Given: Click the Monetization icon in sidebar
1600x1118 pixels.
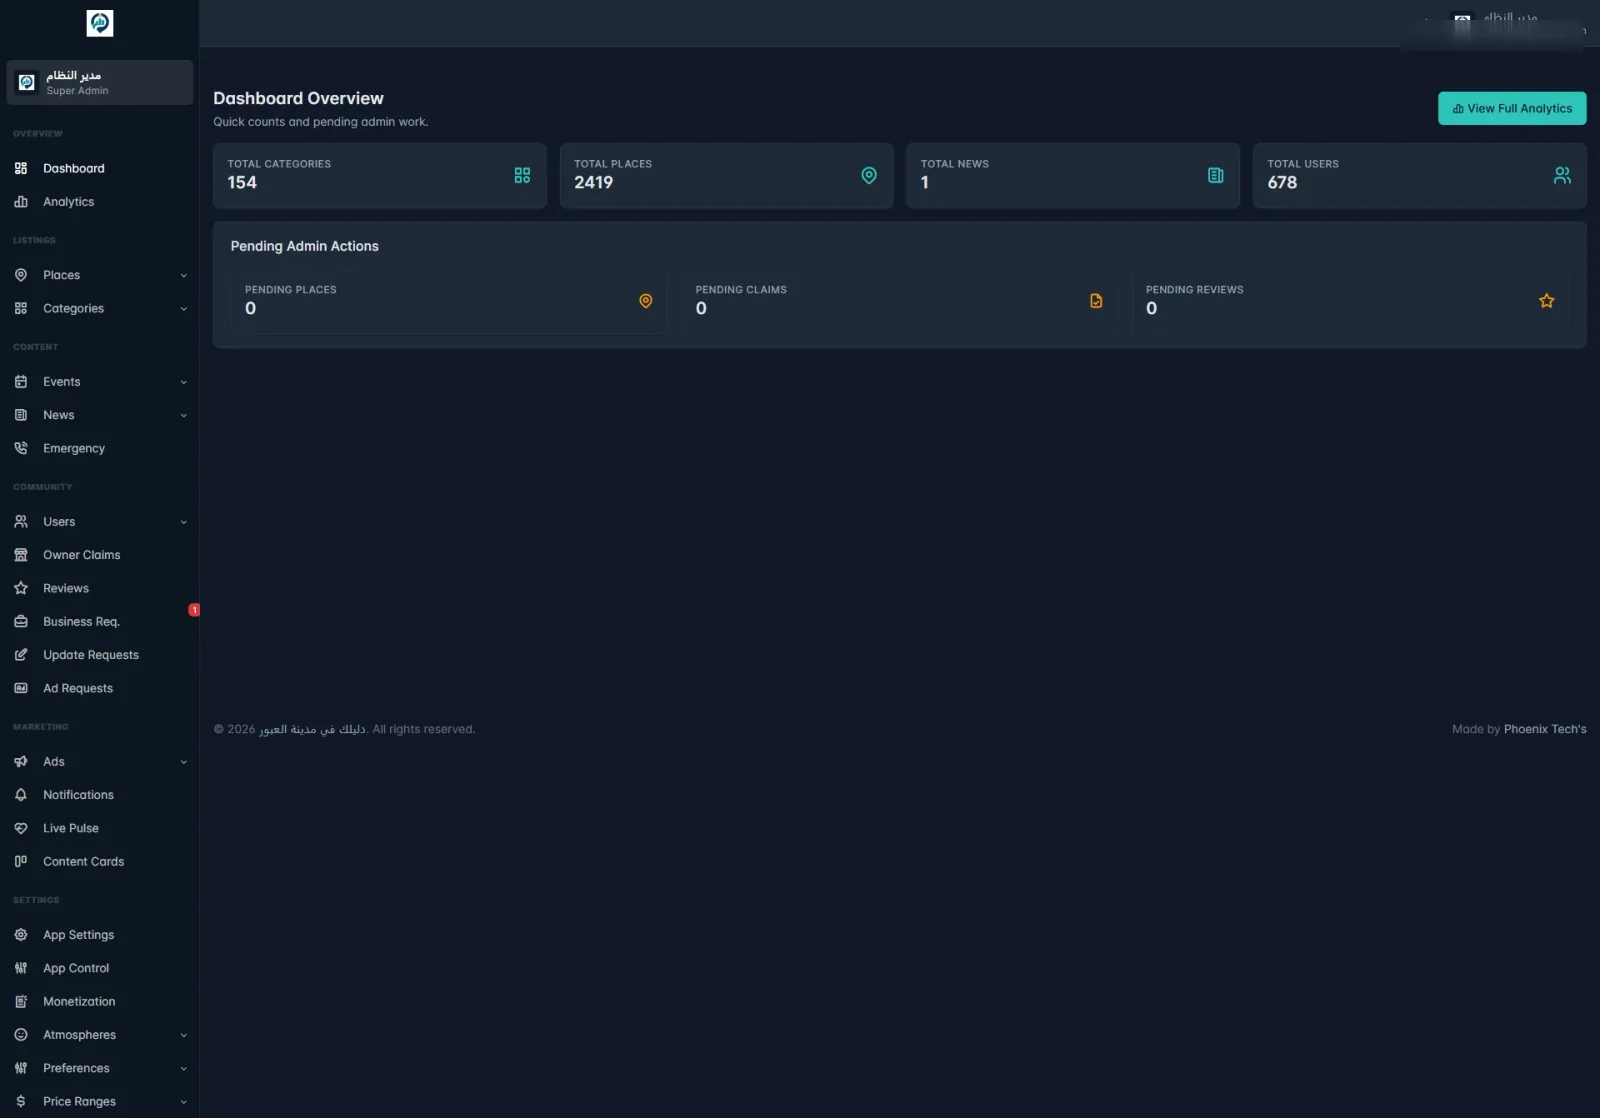Looking at the screenshot, I should coord(21,1001).
